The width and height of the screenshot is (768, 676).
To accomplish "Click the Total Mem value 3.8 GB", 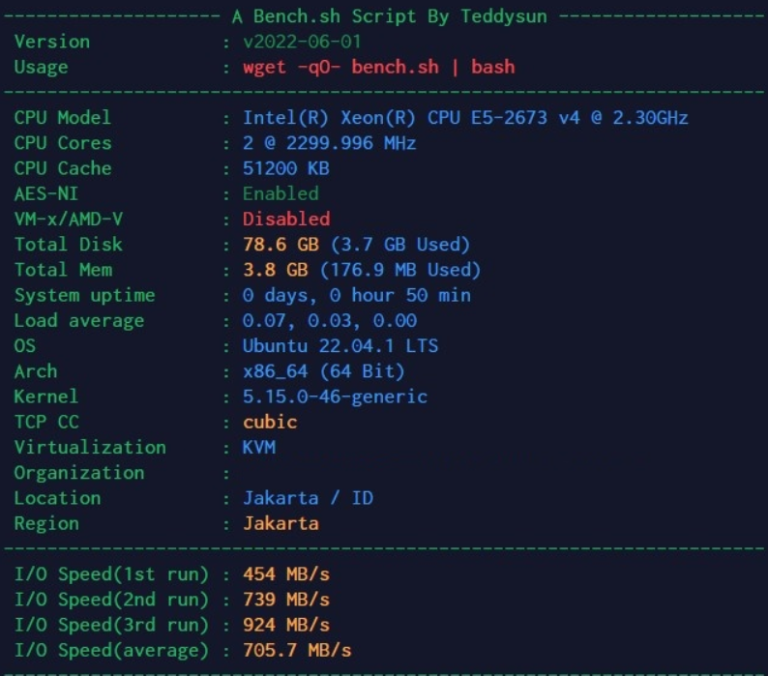I will coord(361,270).
